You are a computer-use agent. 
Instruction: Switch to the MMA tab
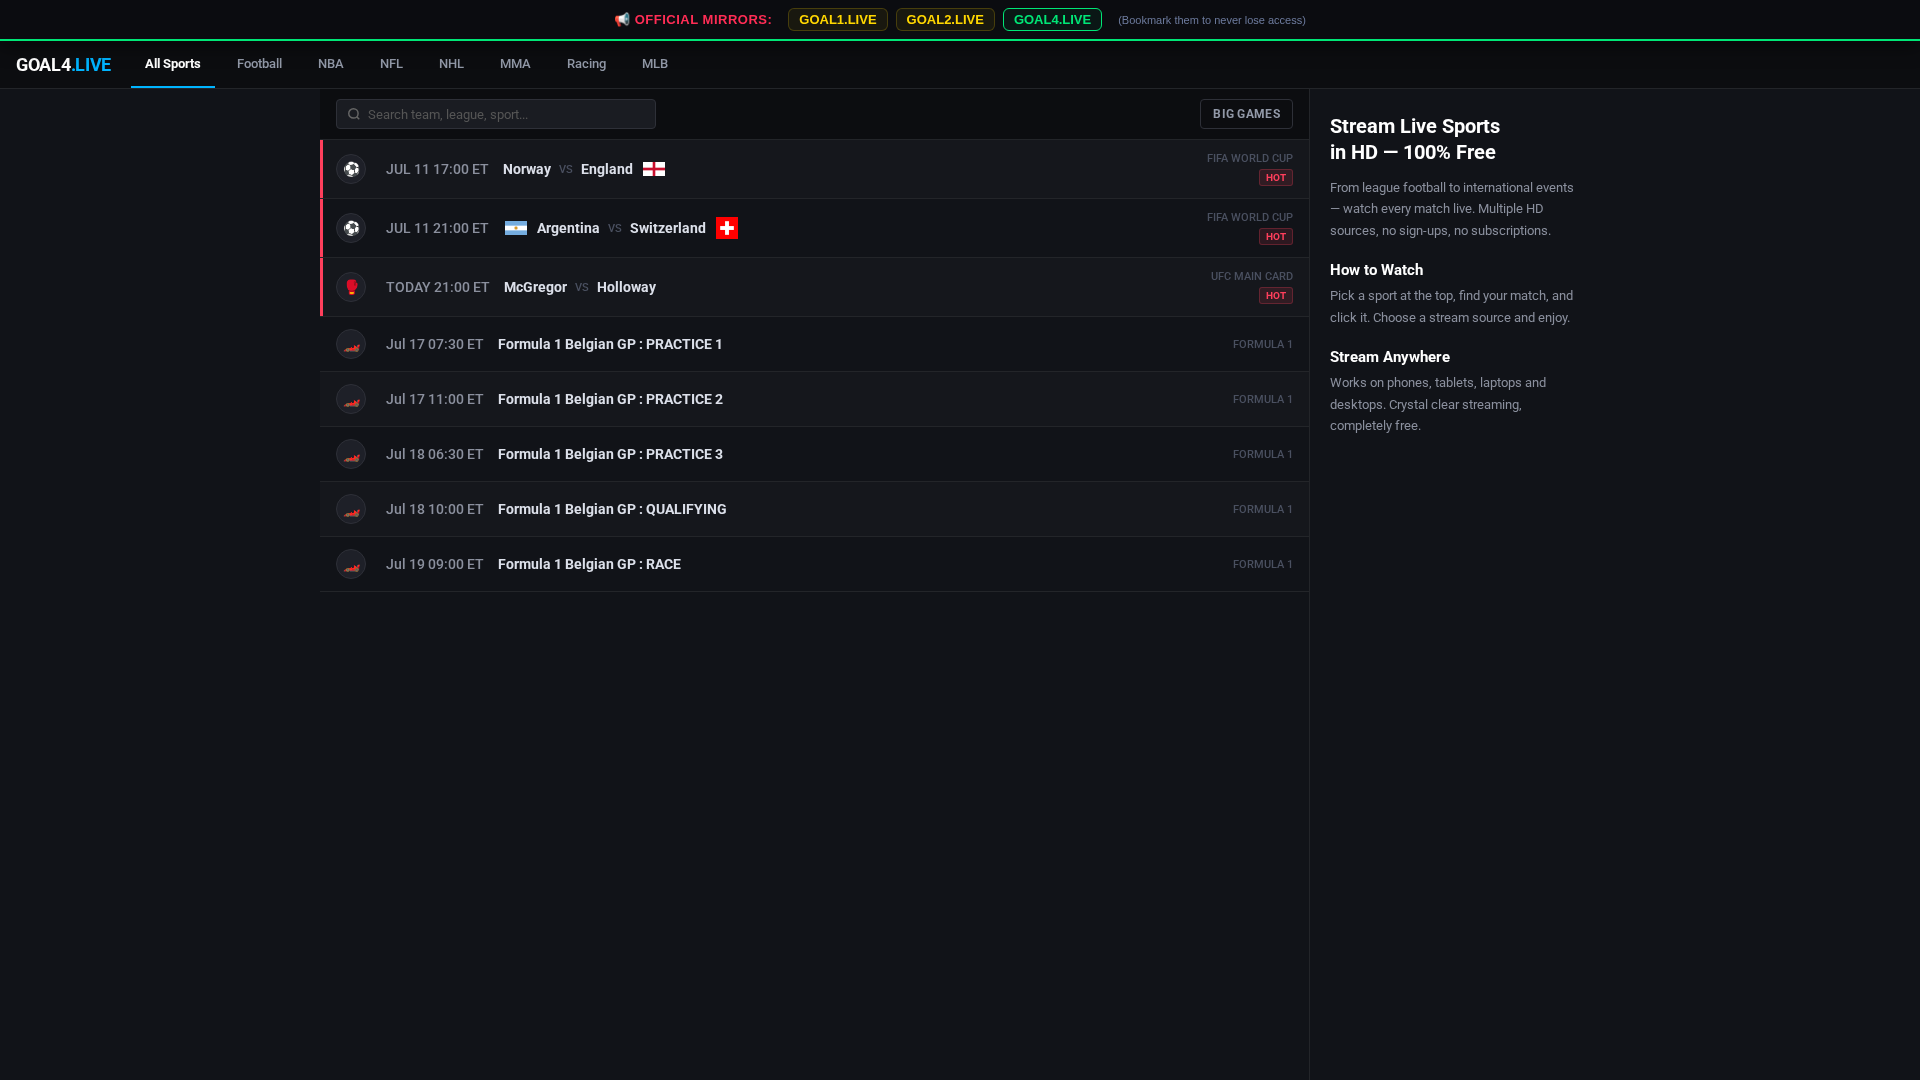[515, 64]
